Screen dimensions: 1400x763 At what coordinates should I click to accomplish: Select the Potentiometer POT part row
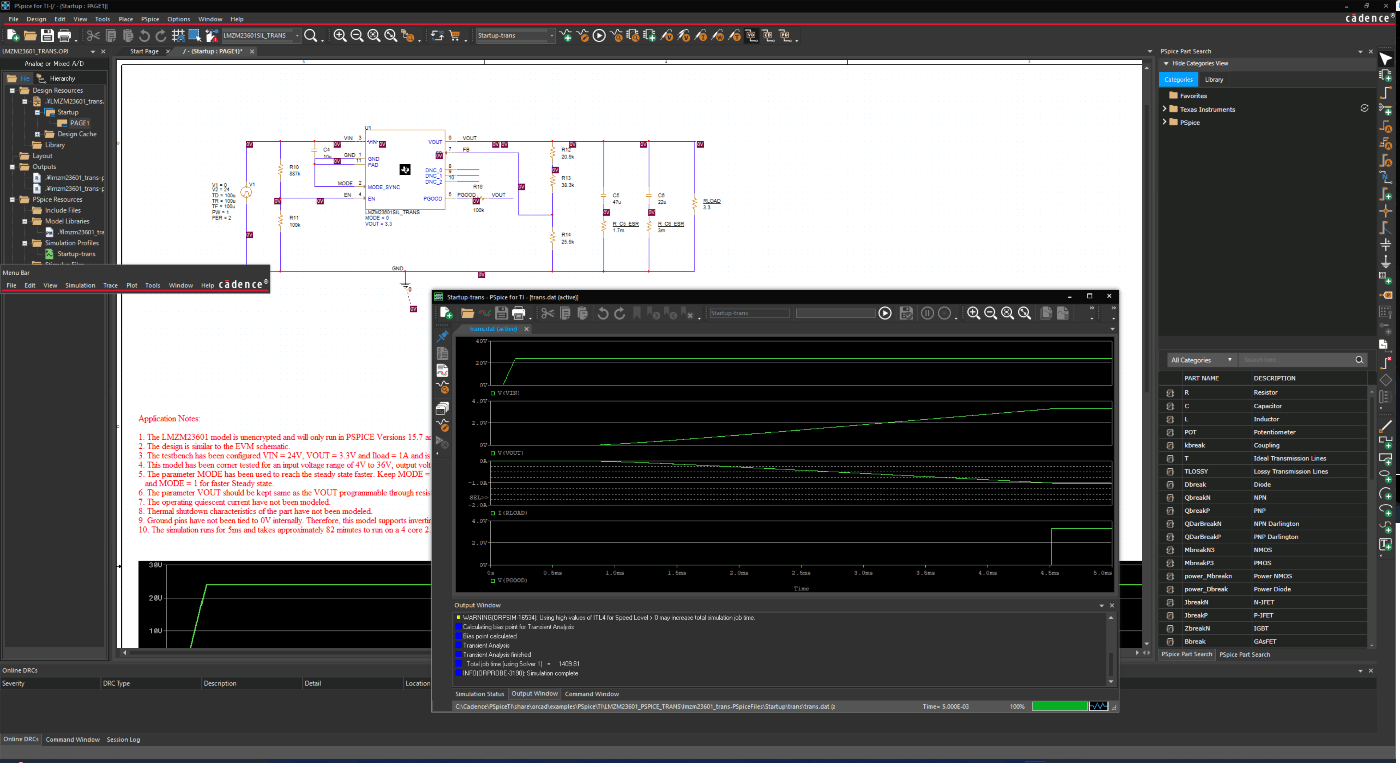pyautogui.click(x=1262, y=432)
